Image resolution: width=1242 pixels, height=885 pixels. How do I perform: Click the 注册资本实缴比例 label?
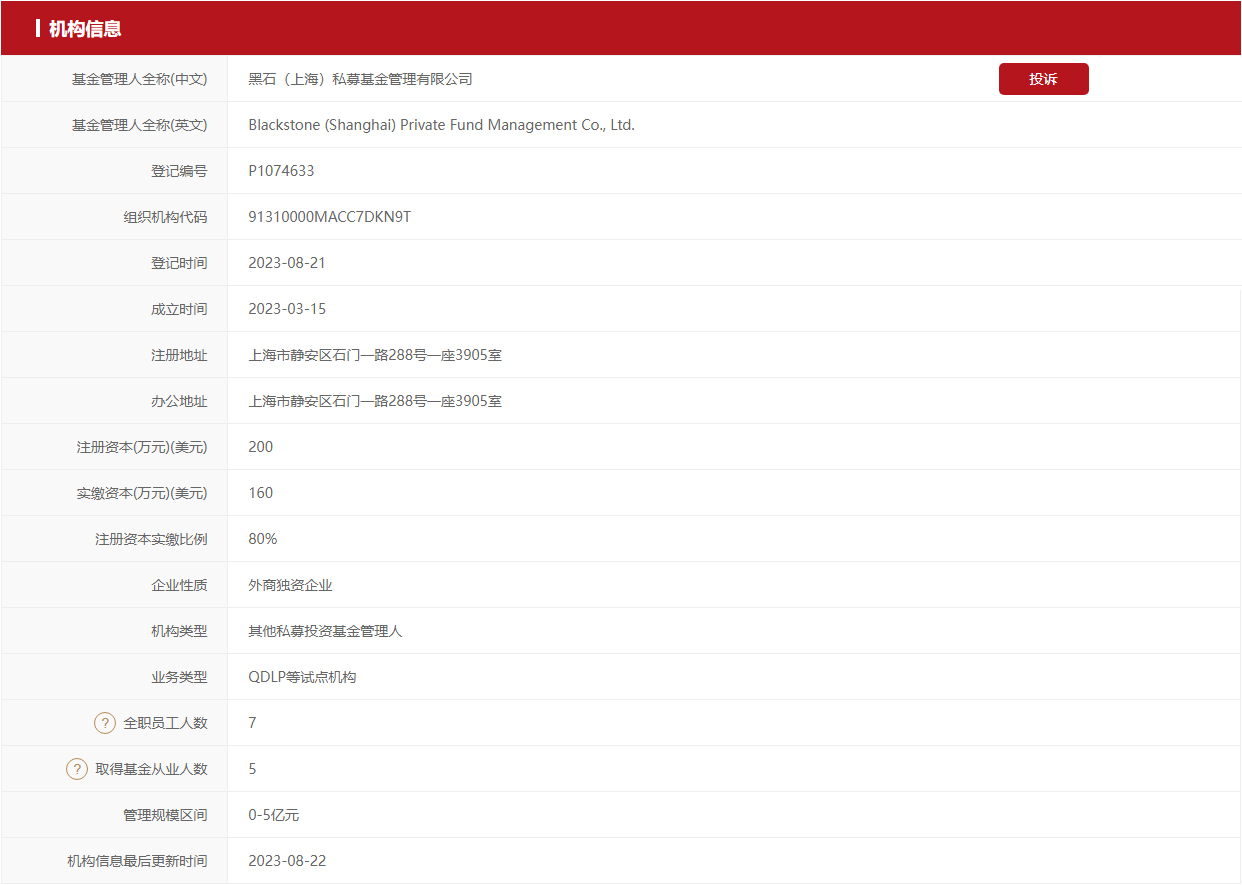coord(152,539)
